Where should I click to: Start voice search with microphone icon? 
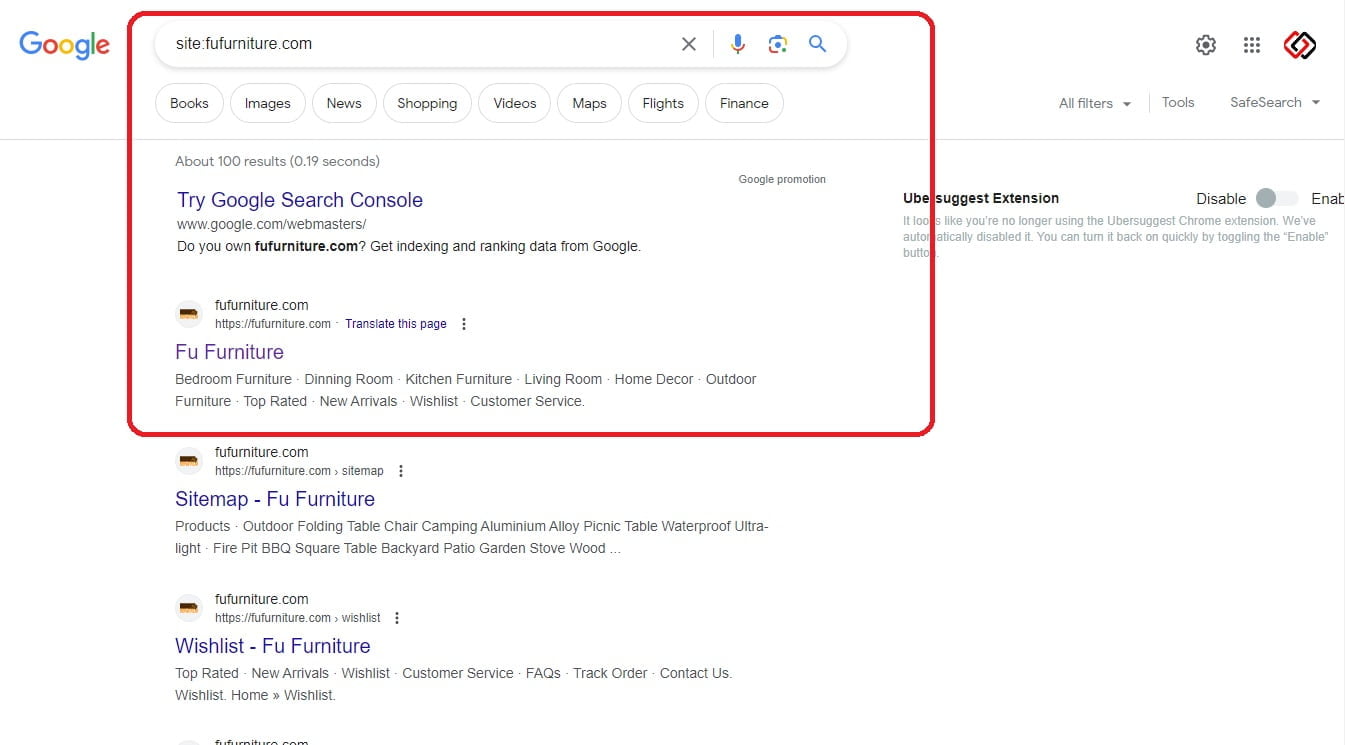click(738, 44)
